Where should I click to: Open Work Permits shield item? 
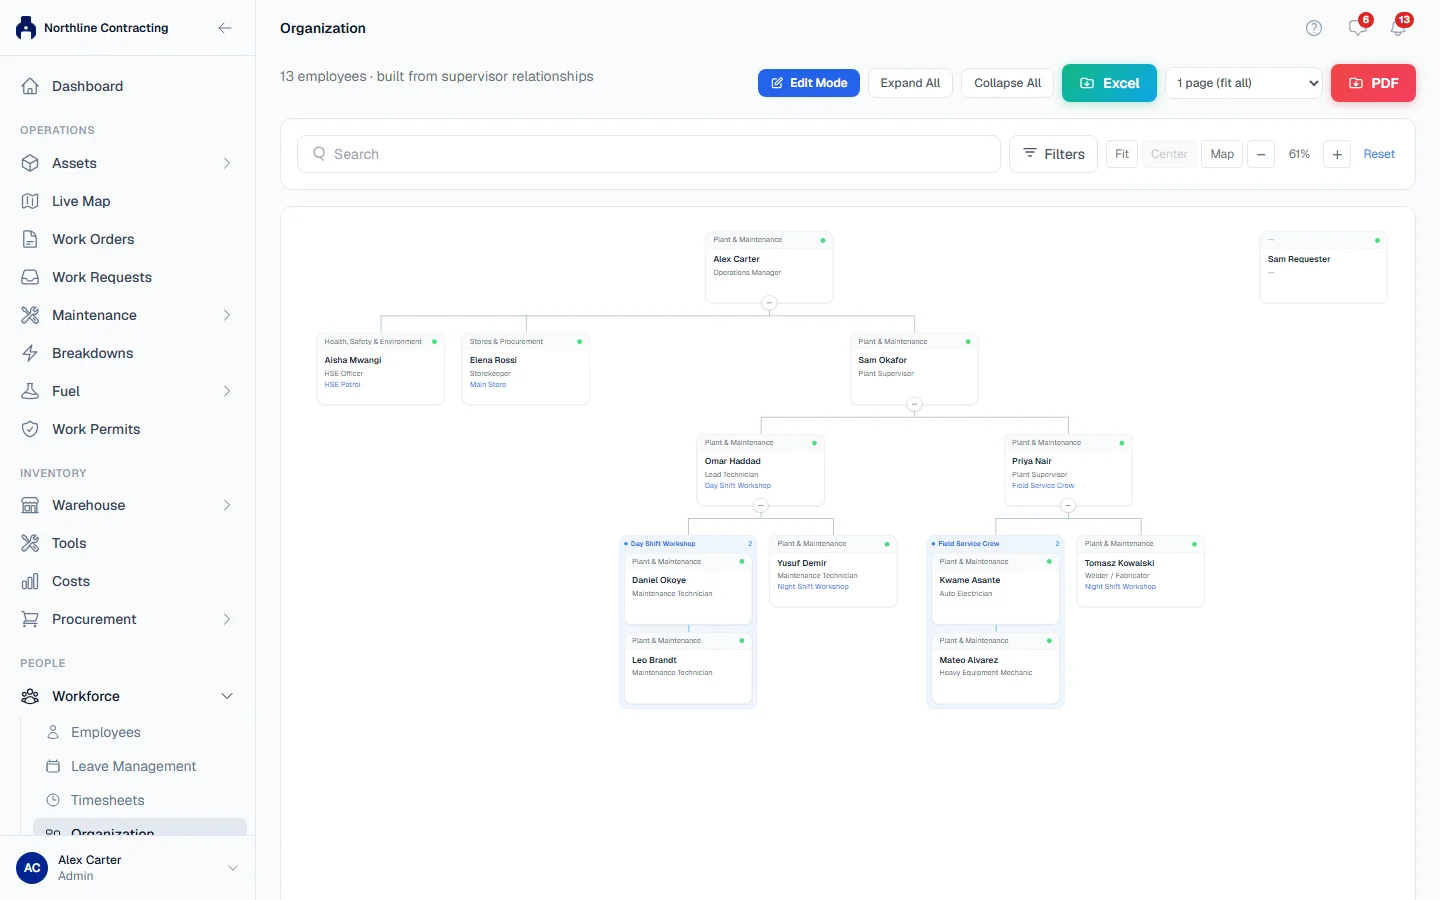[x=128, y=429]
